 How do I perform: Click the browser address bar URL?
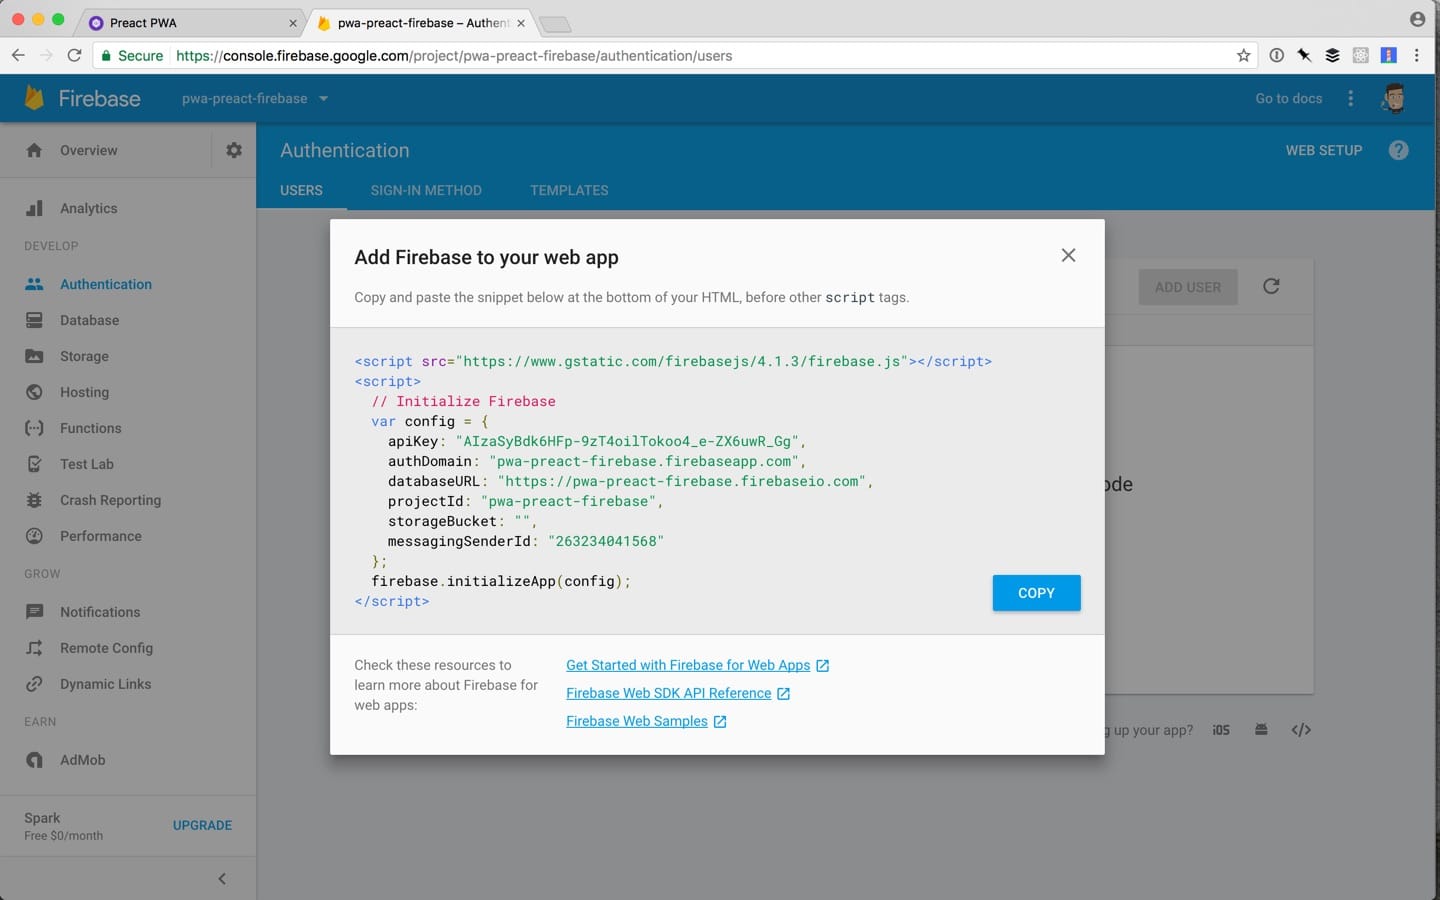[x=454, y=55]
